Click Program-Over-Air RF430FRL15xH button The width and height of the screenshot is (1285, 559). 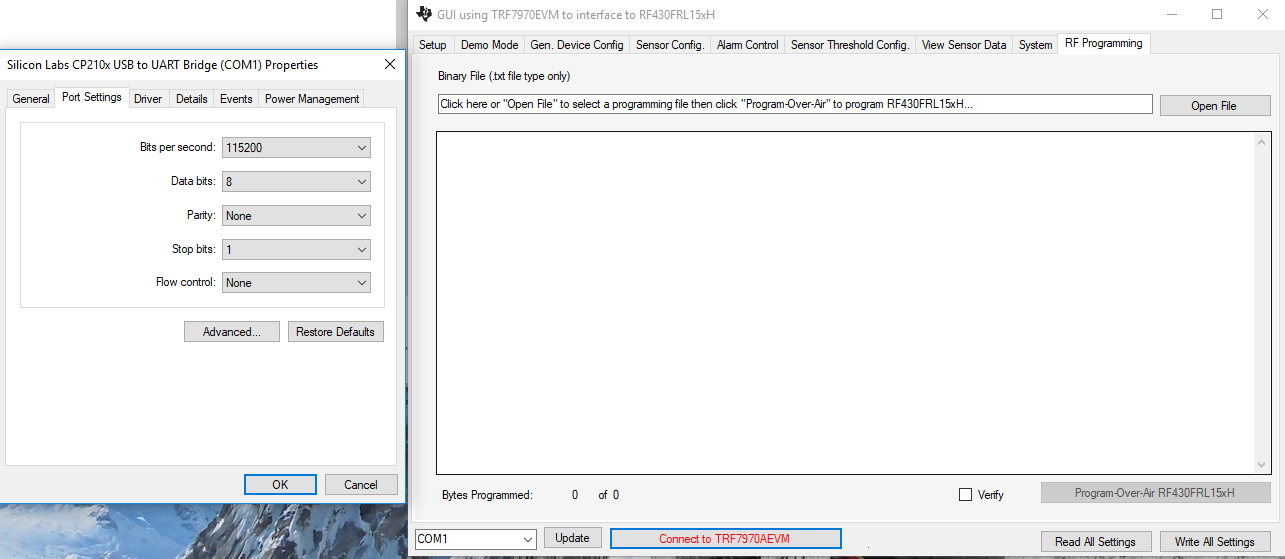click(x=1155, y=493)
